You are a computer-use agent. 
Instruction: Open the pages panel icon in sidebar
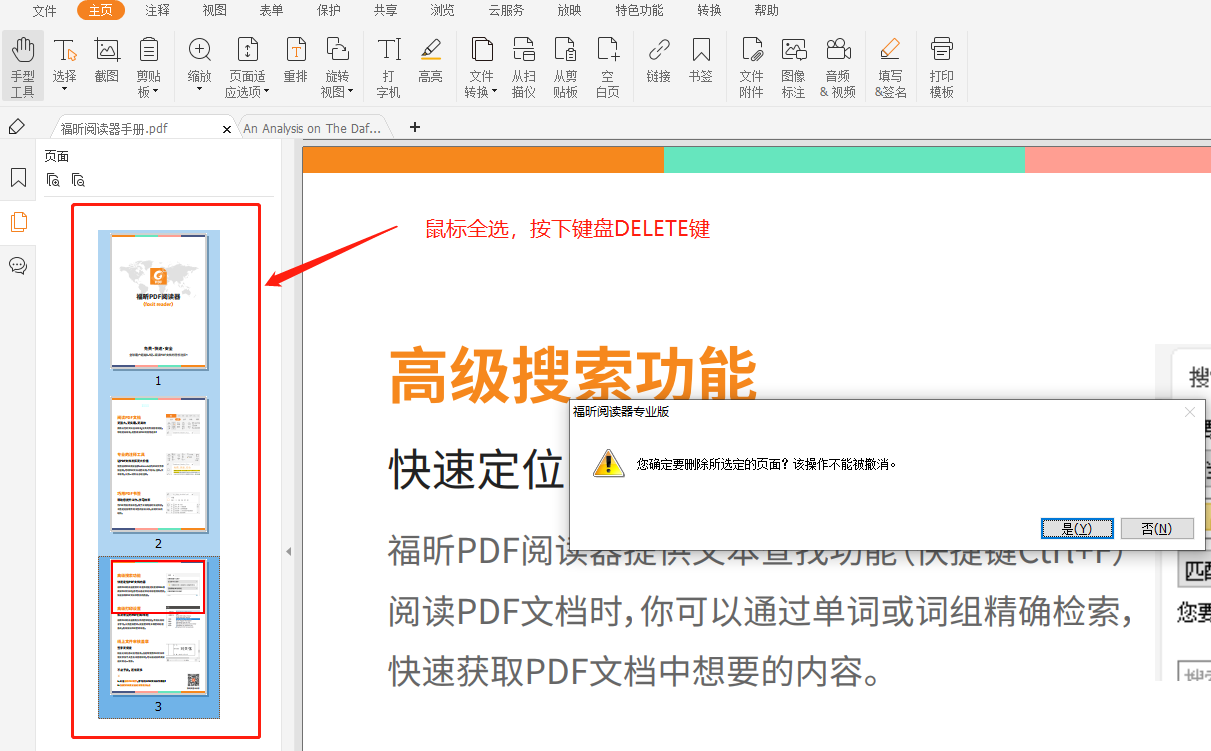pos(18,222)
